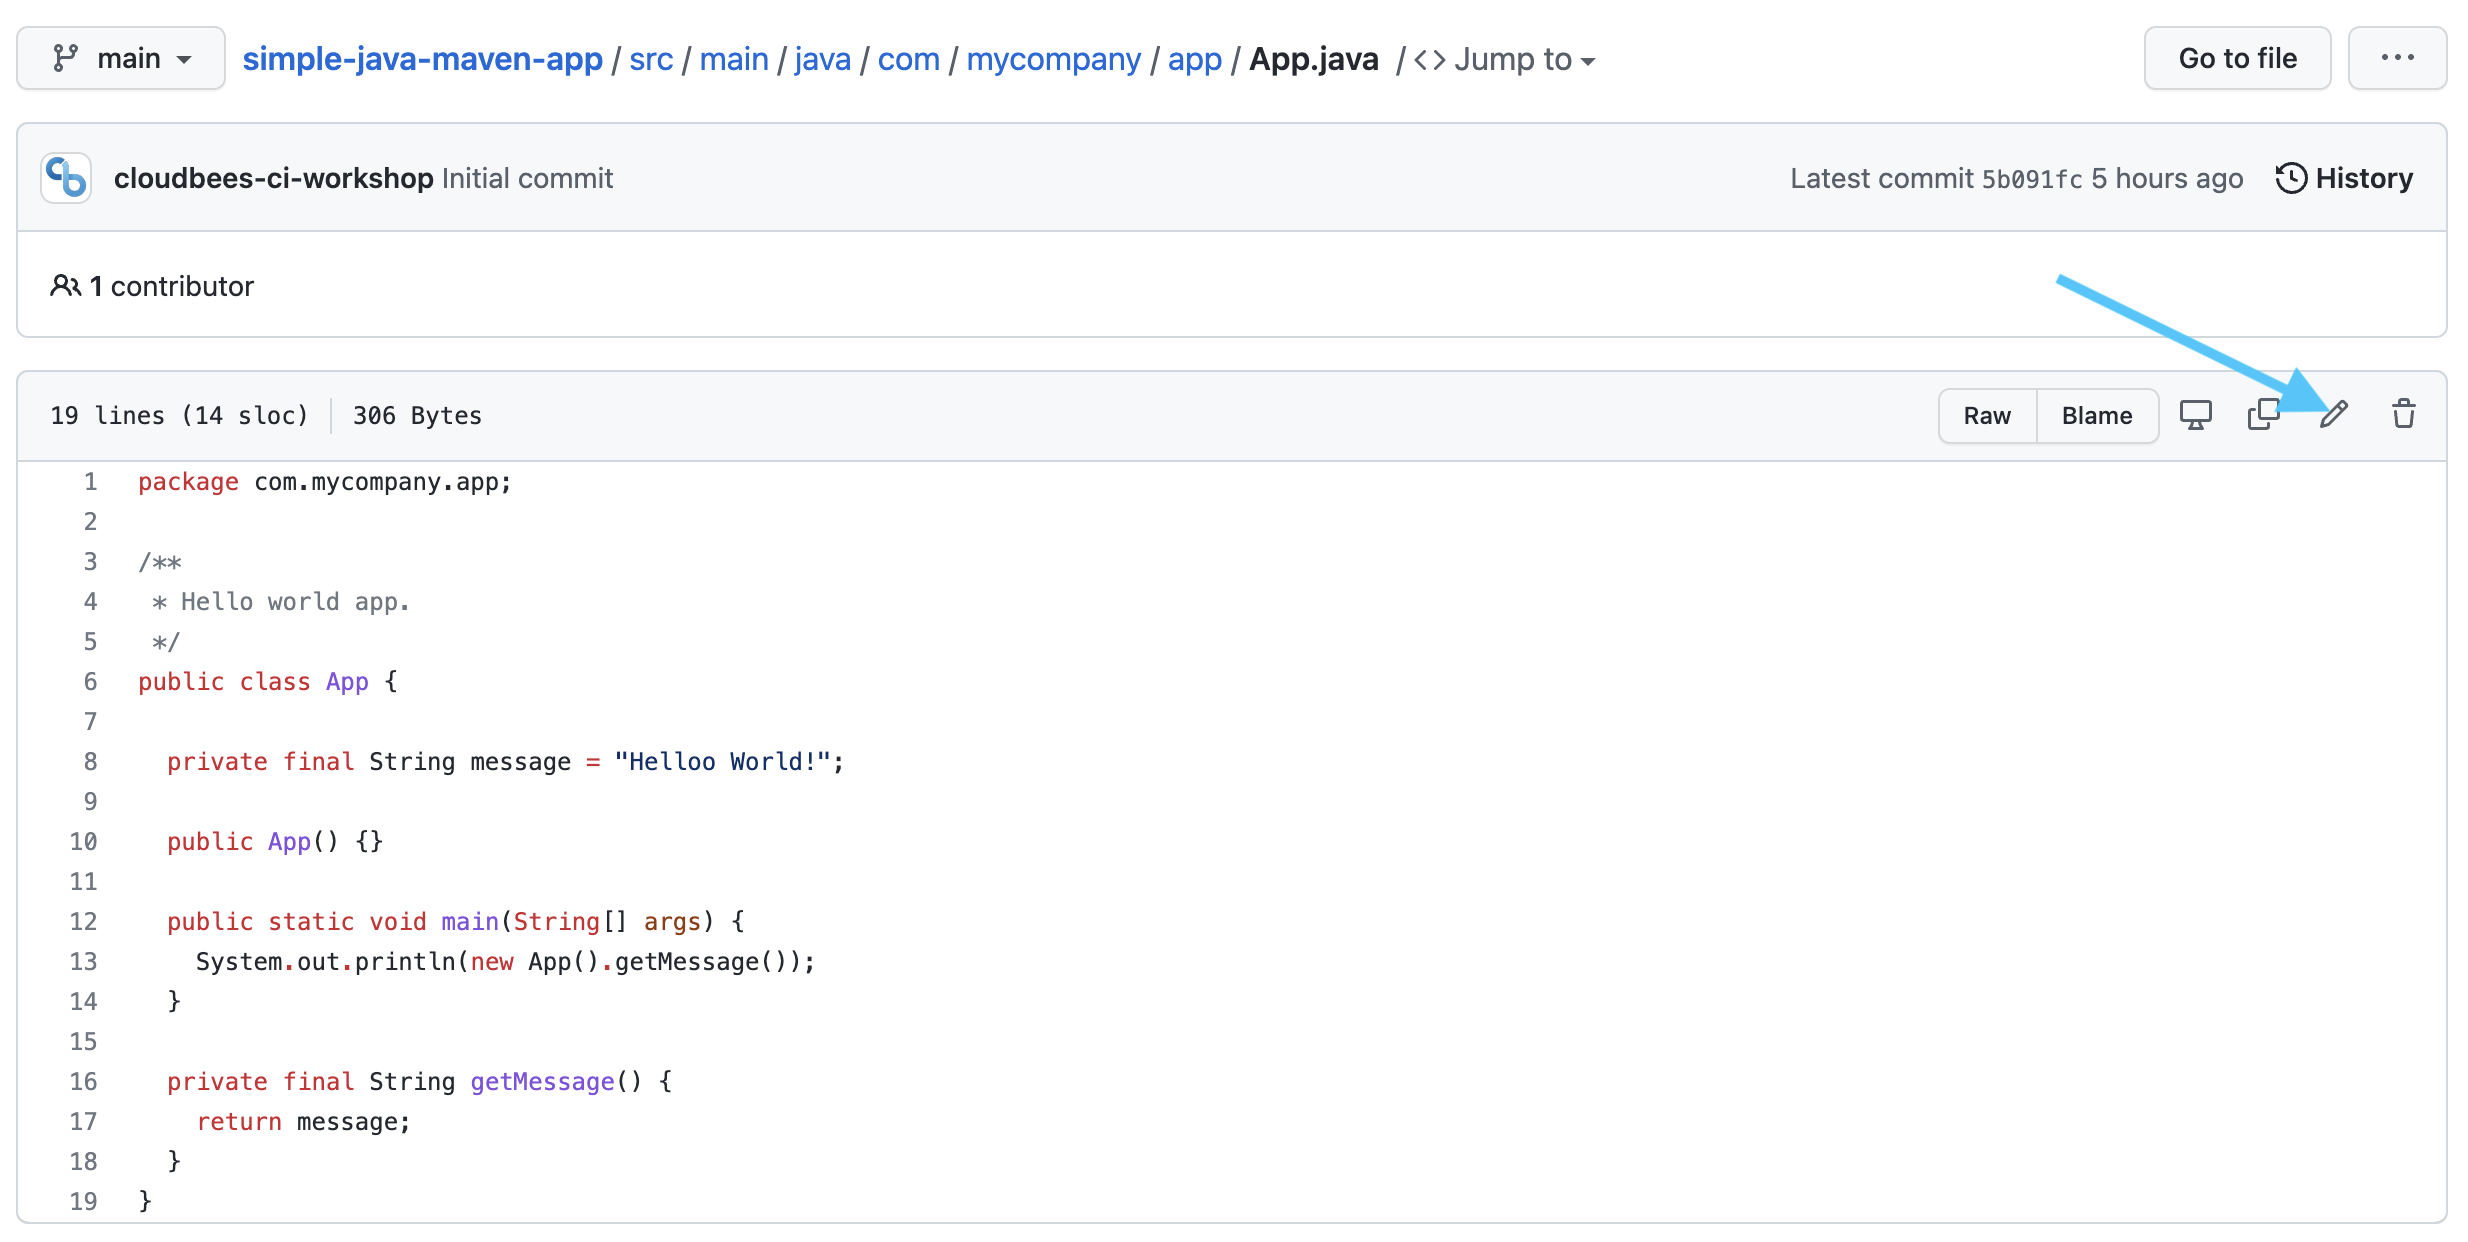Click the branch icon next to main

66,57
